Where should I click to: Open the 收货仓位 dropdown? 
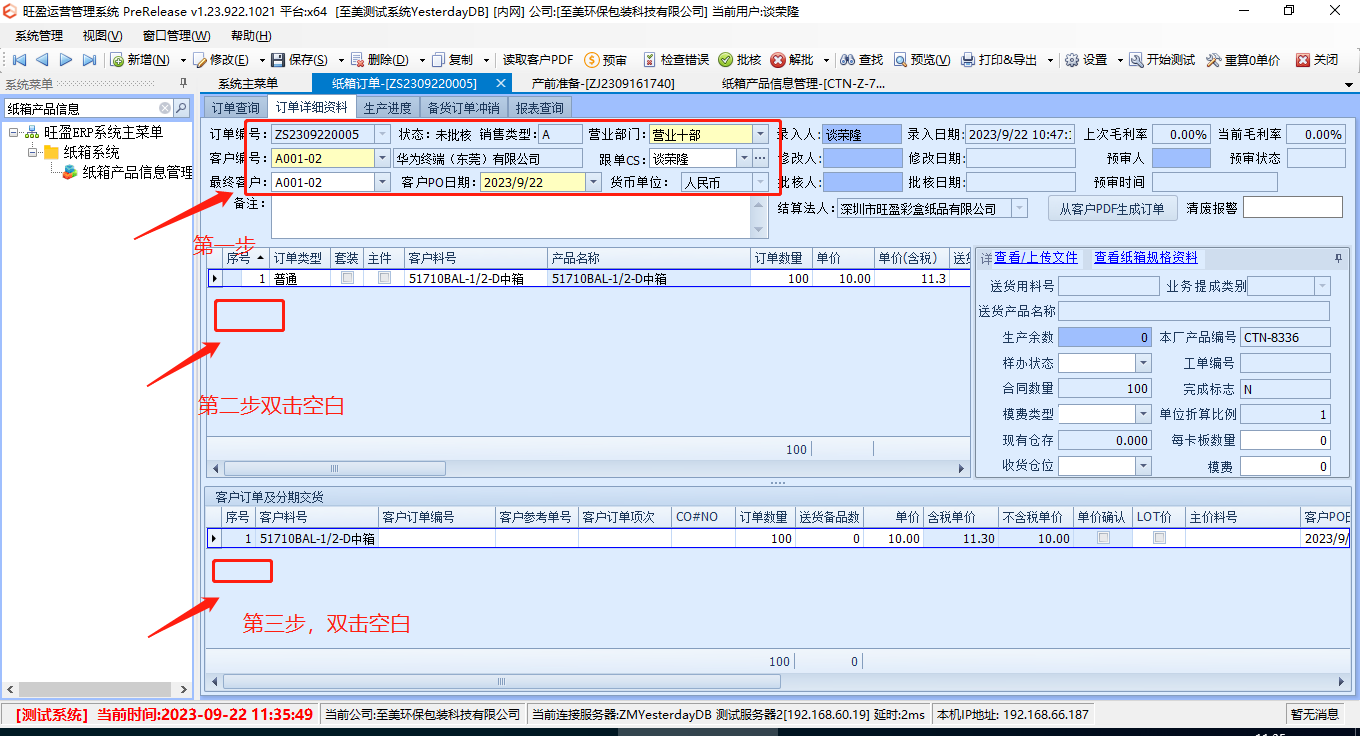[x=1143, y=466]
